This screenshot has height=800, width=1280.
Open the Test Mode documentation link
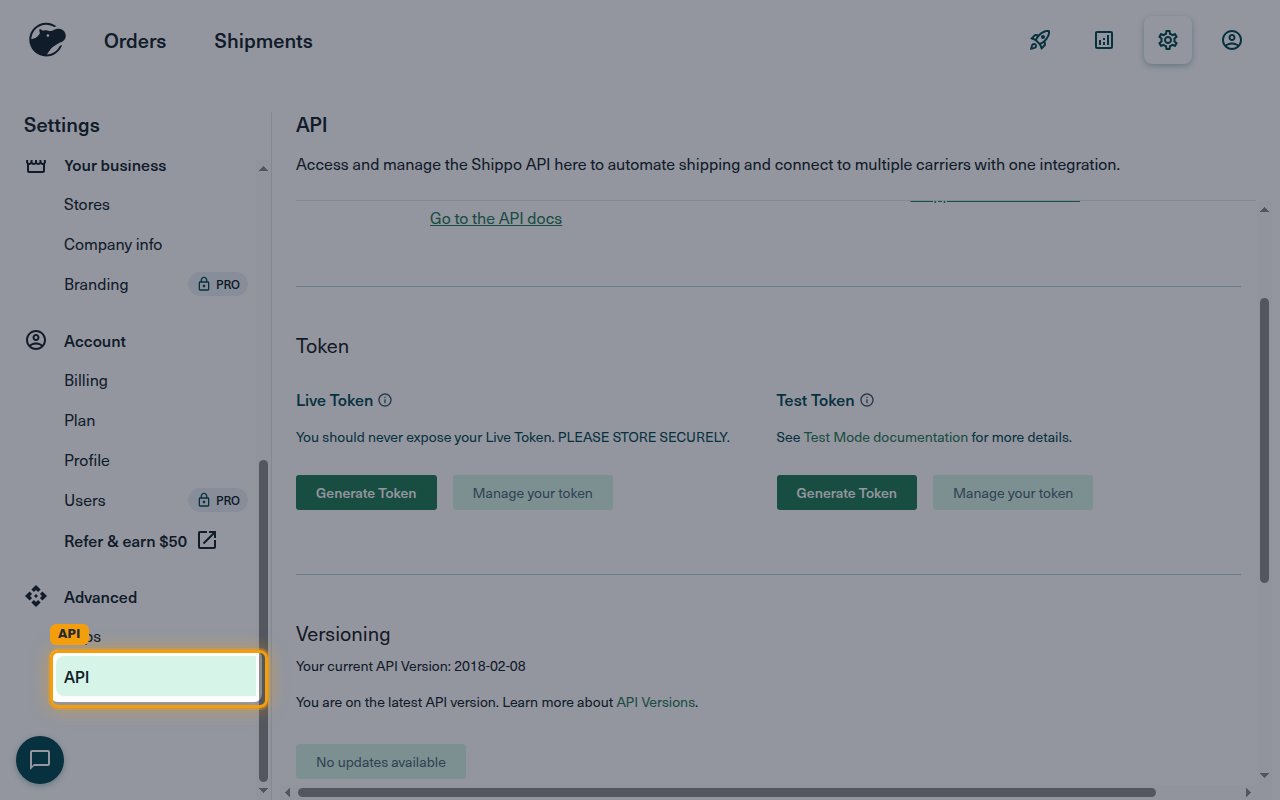pos(886,437)
